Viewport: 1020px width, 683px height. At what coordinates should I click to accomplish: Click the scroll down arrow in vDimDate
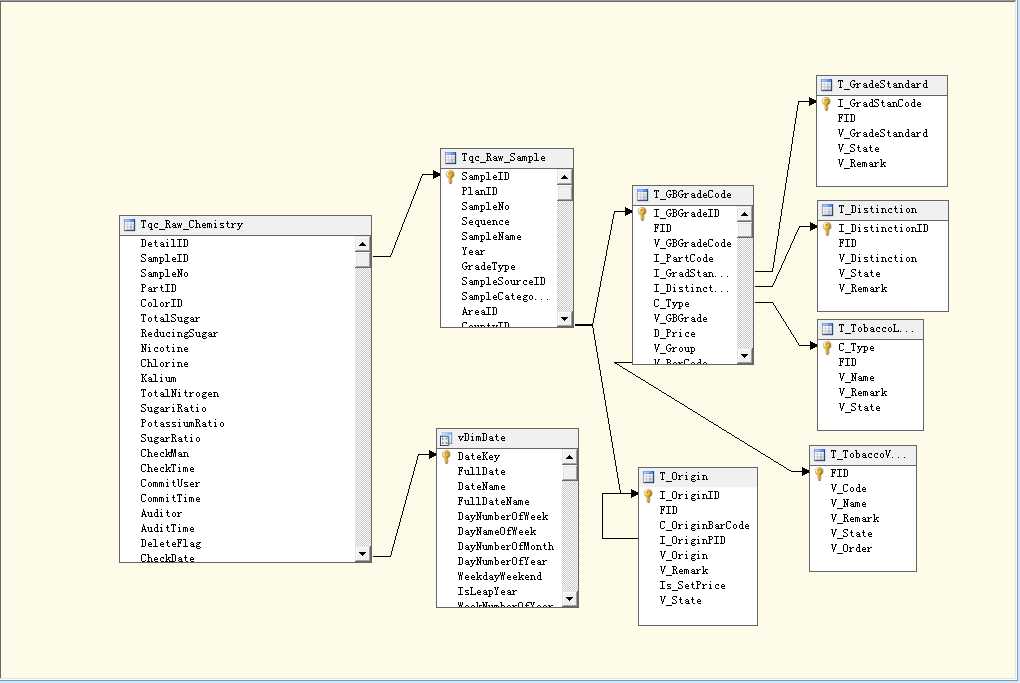pos(569,599)
